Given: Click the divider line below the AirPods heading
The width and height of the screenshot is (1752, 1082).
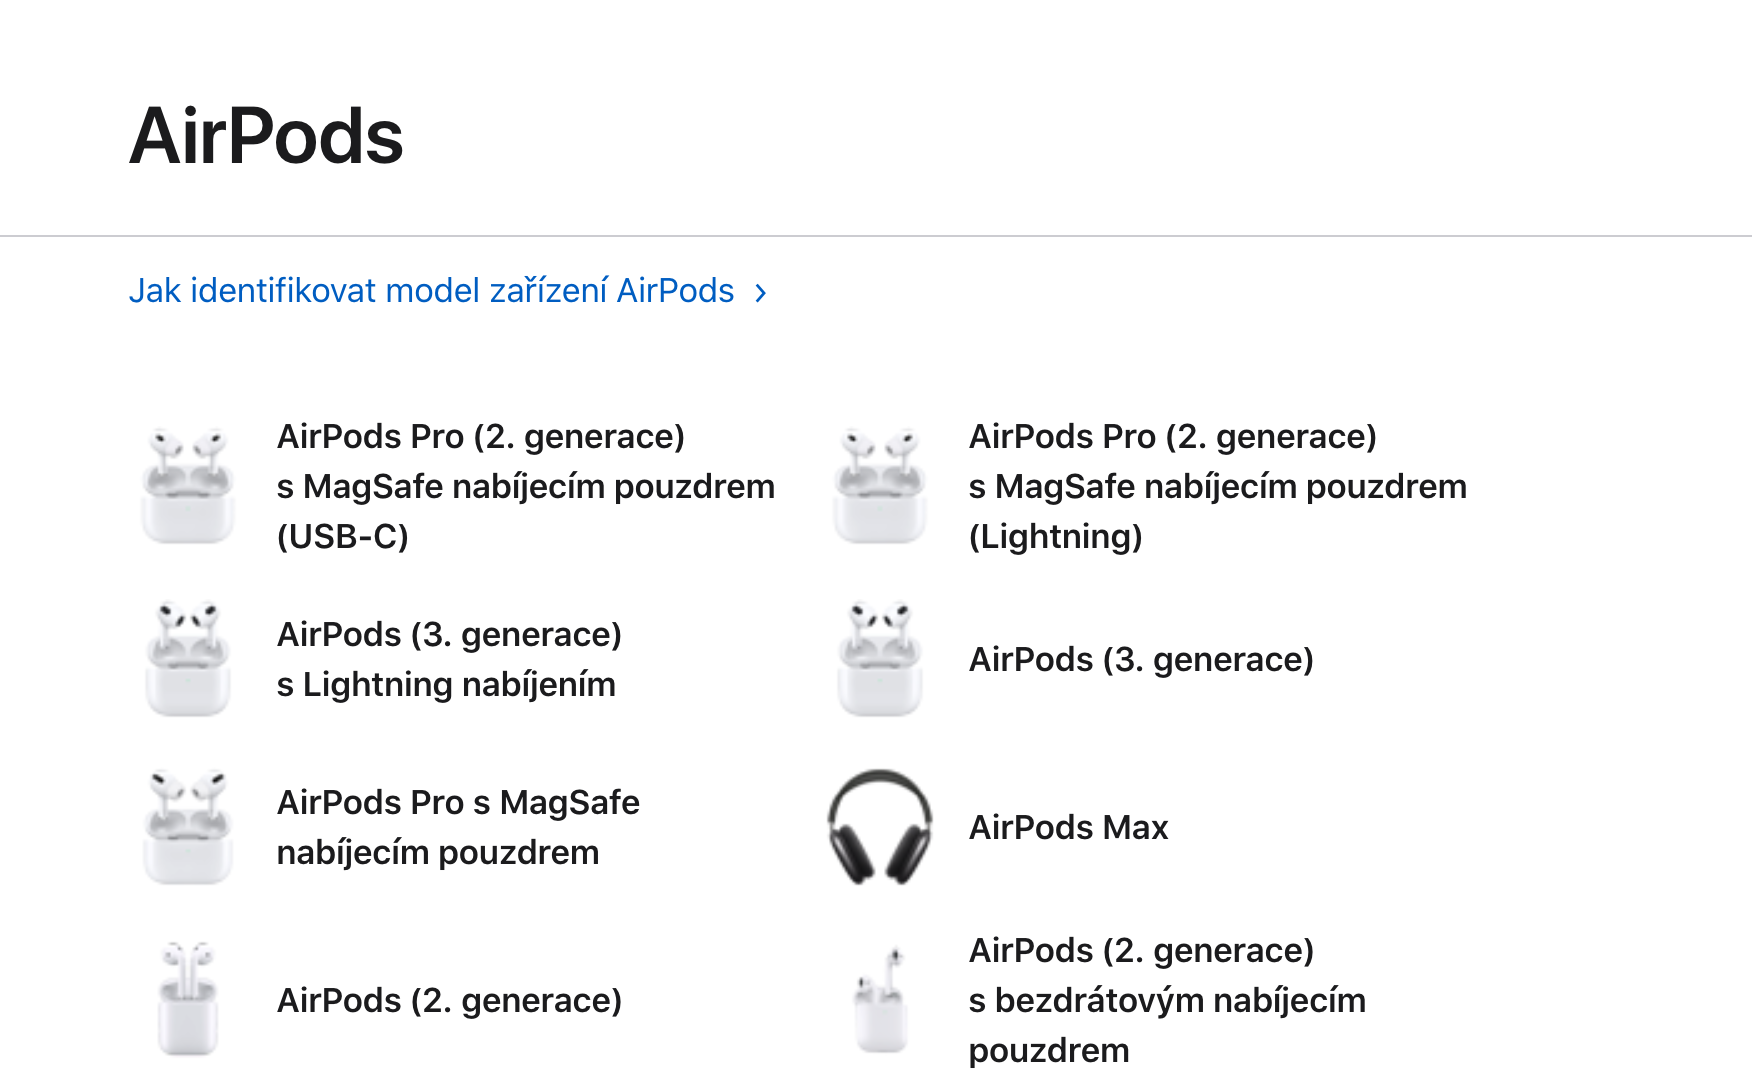Looking at the screenshot, I should click(876, 236).
